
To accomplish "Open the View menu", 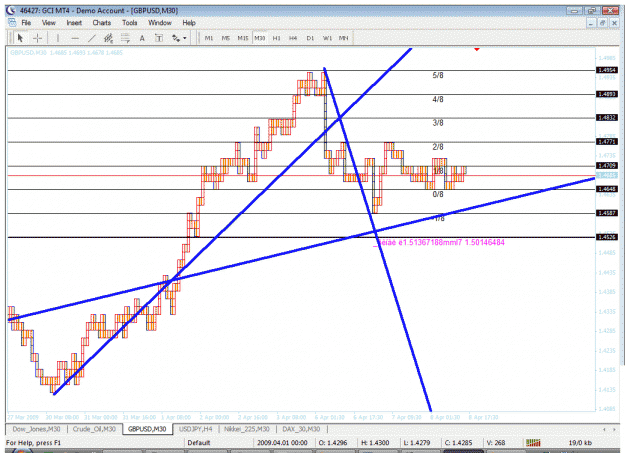I will pyautogui.click(x=49, y=23).
